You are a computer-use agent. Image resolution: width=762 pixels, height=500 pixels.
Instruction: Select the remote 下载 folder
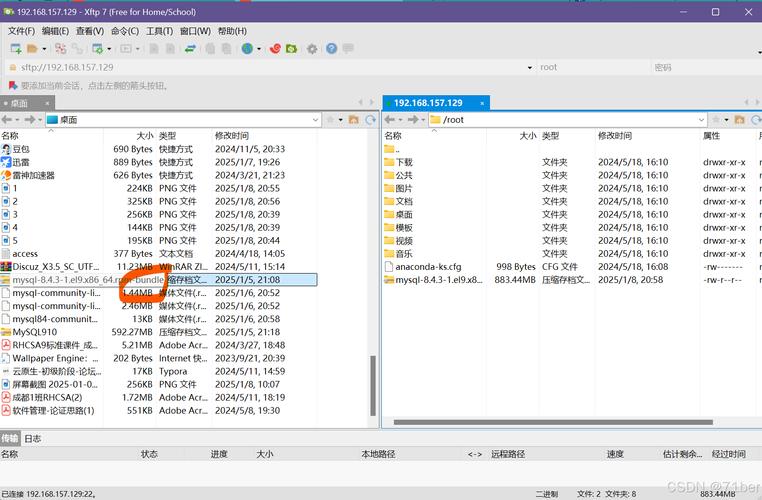572,162
